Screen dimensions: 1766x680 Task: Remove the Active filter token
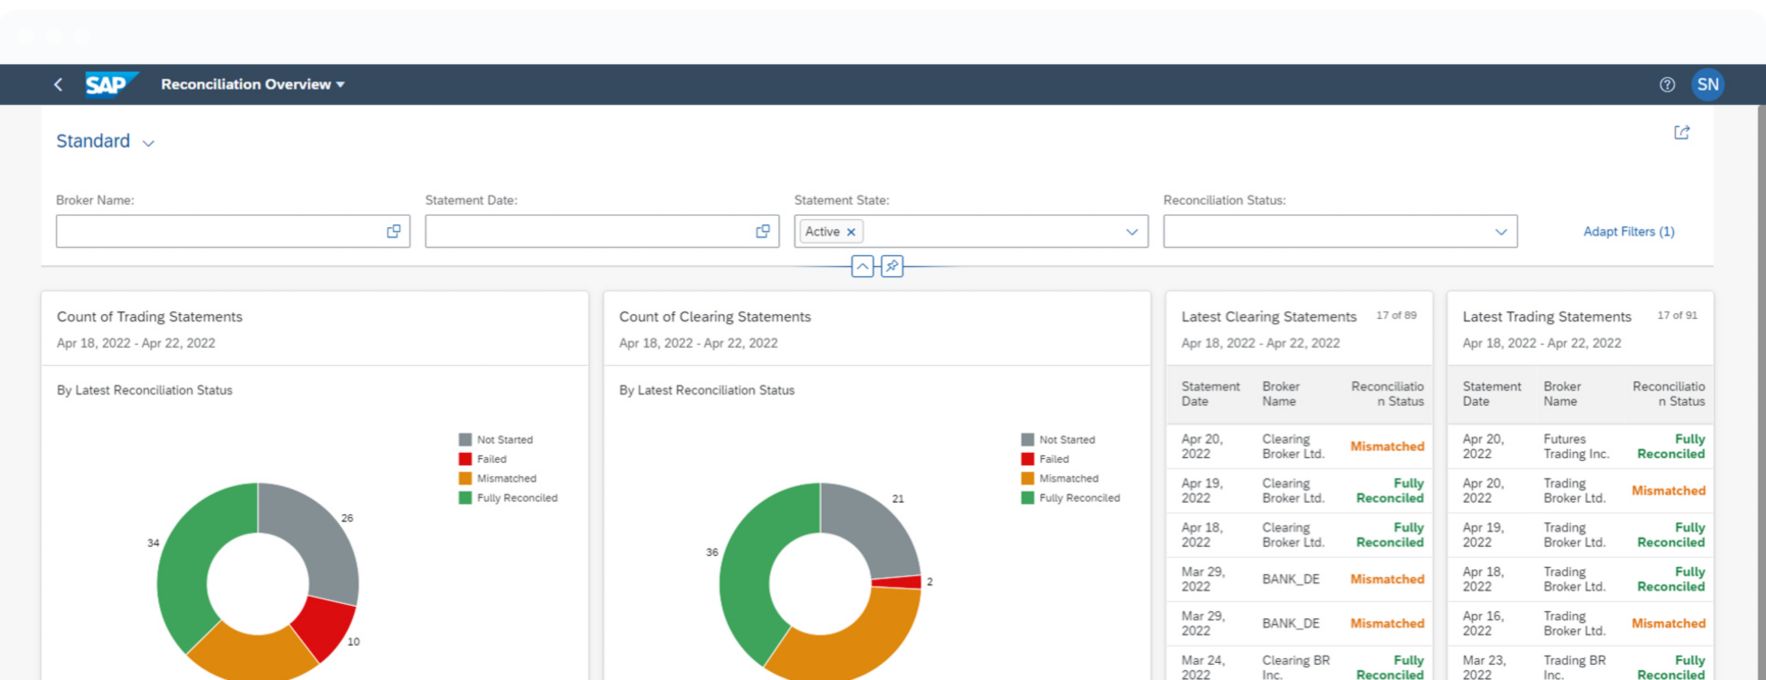click(x=851, y=232)
